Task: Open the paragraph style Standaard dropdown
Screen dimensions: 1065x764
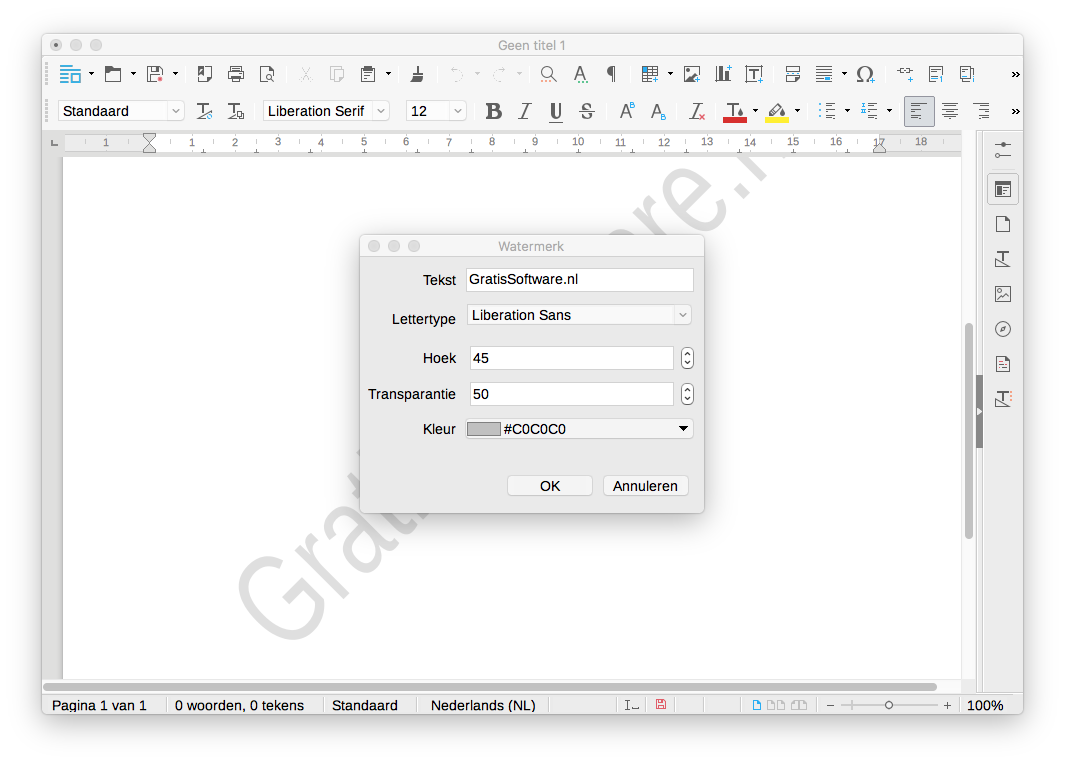Action: point(176,111)
